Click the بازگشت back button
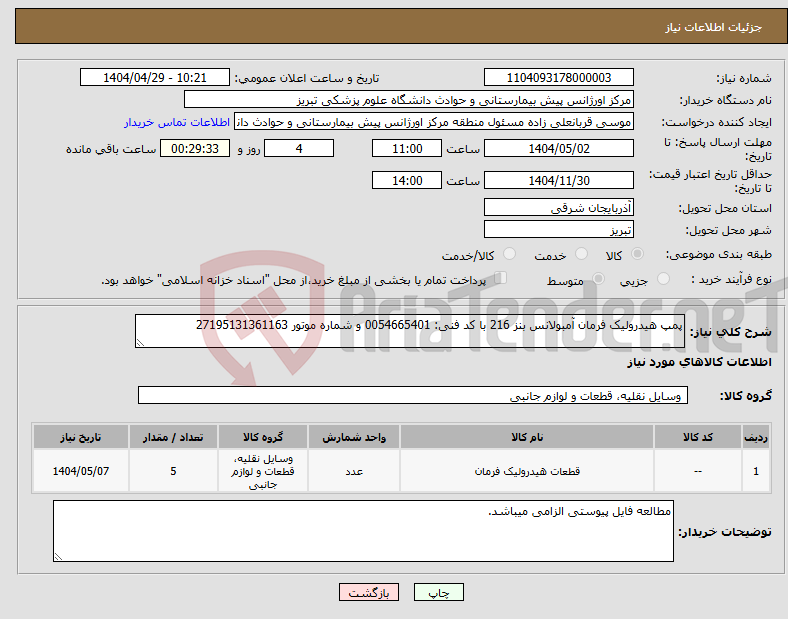 pos(369,592)
